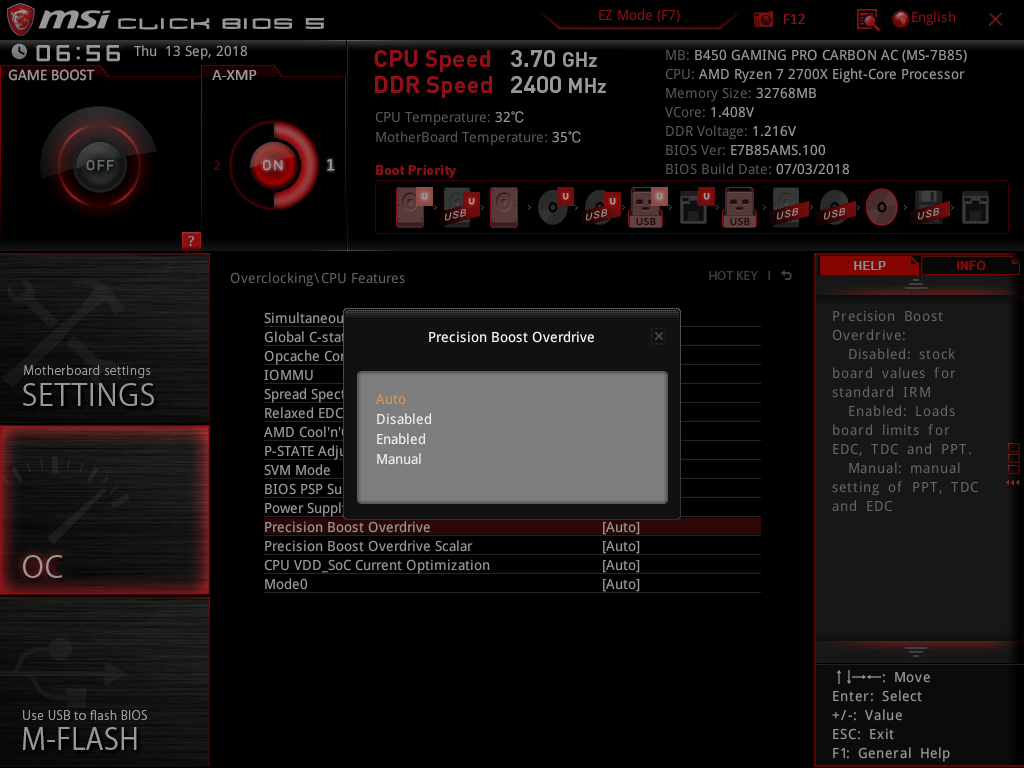Open the BIOS search magnifier icon
1024x768 pixels.
point(867,20)
